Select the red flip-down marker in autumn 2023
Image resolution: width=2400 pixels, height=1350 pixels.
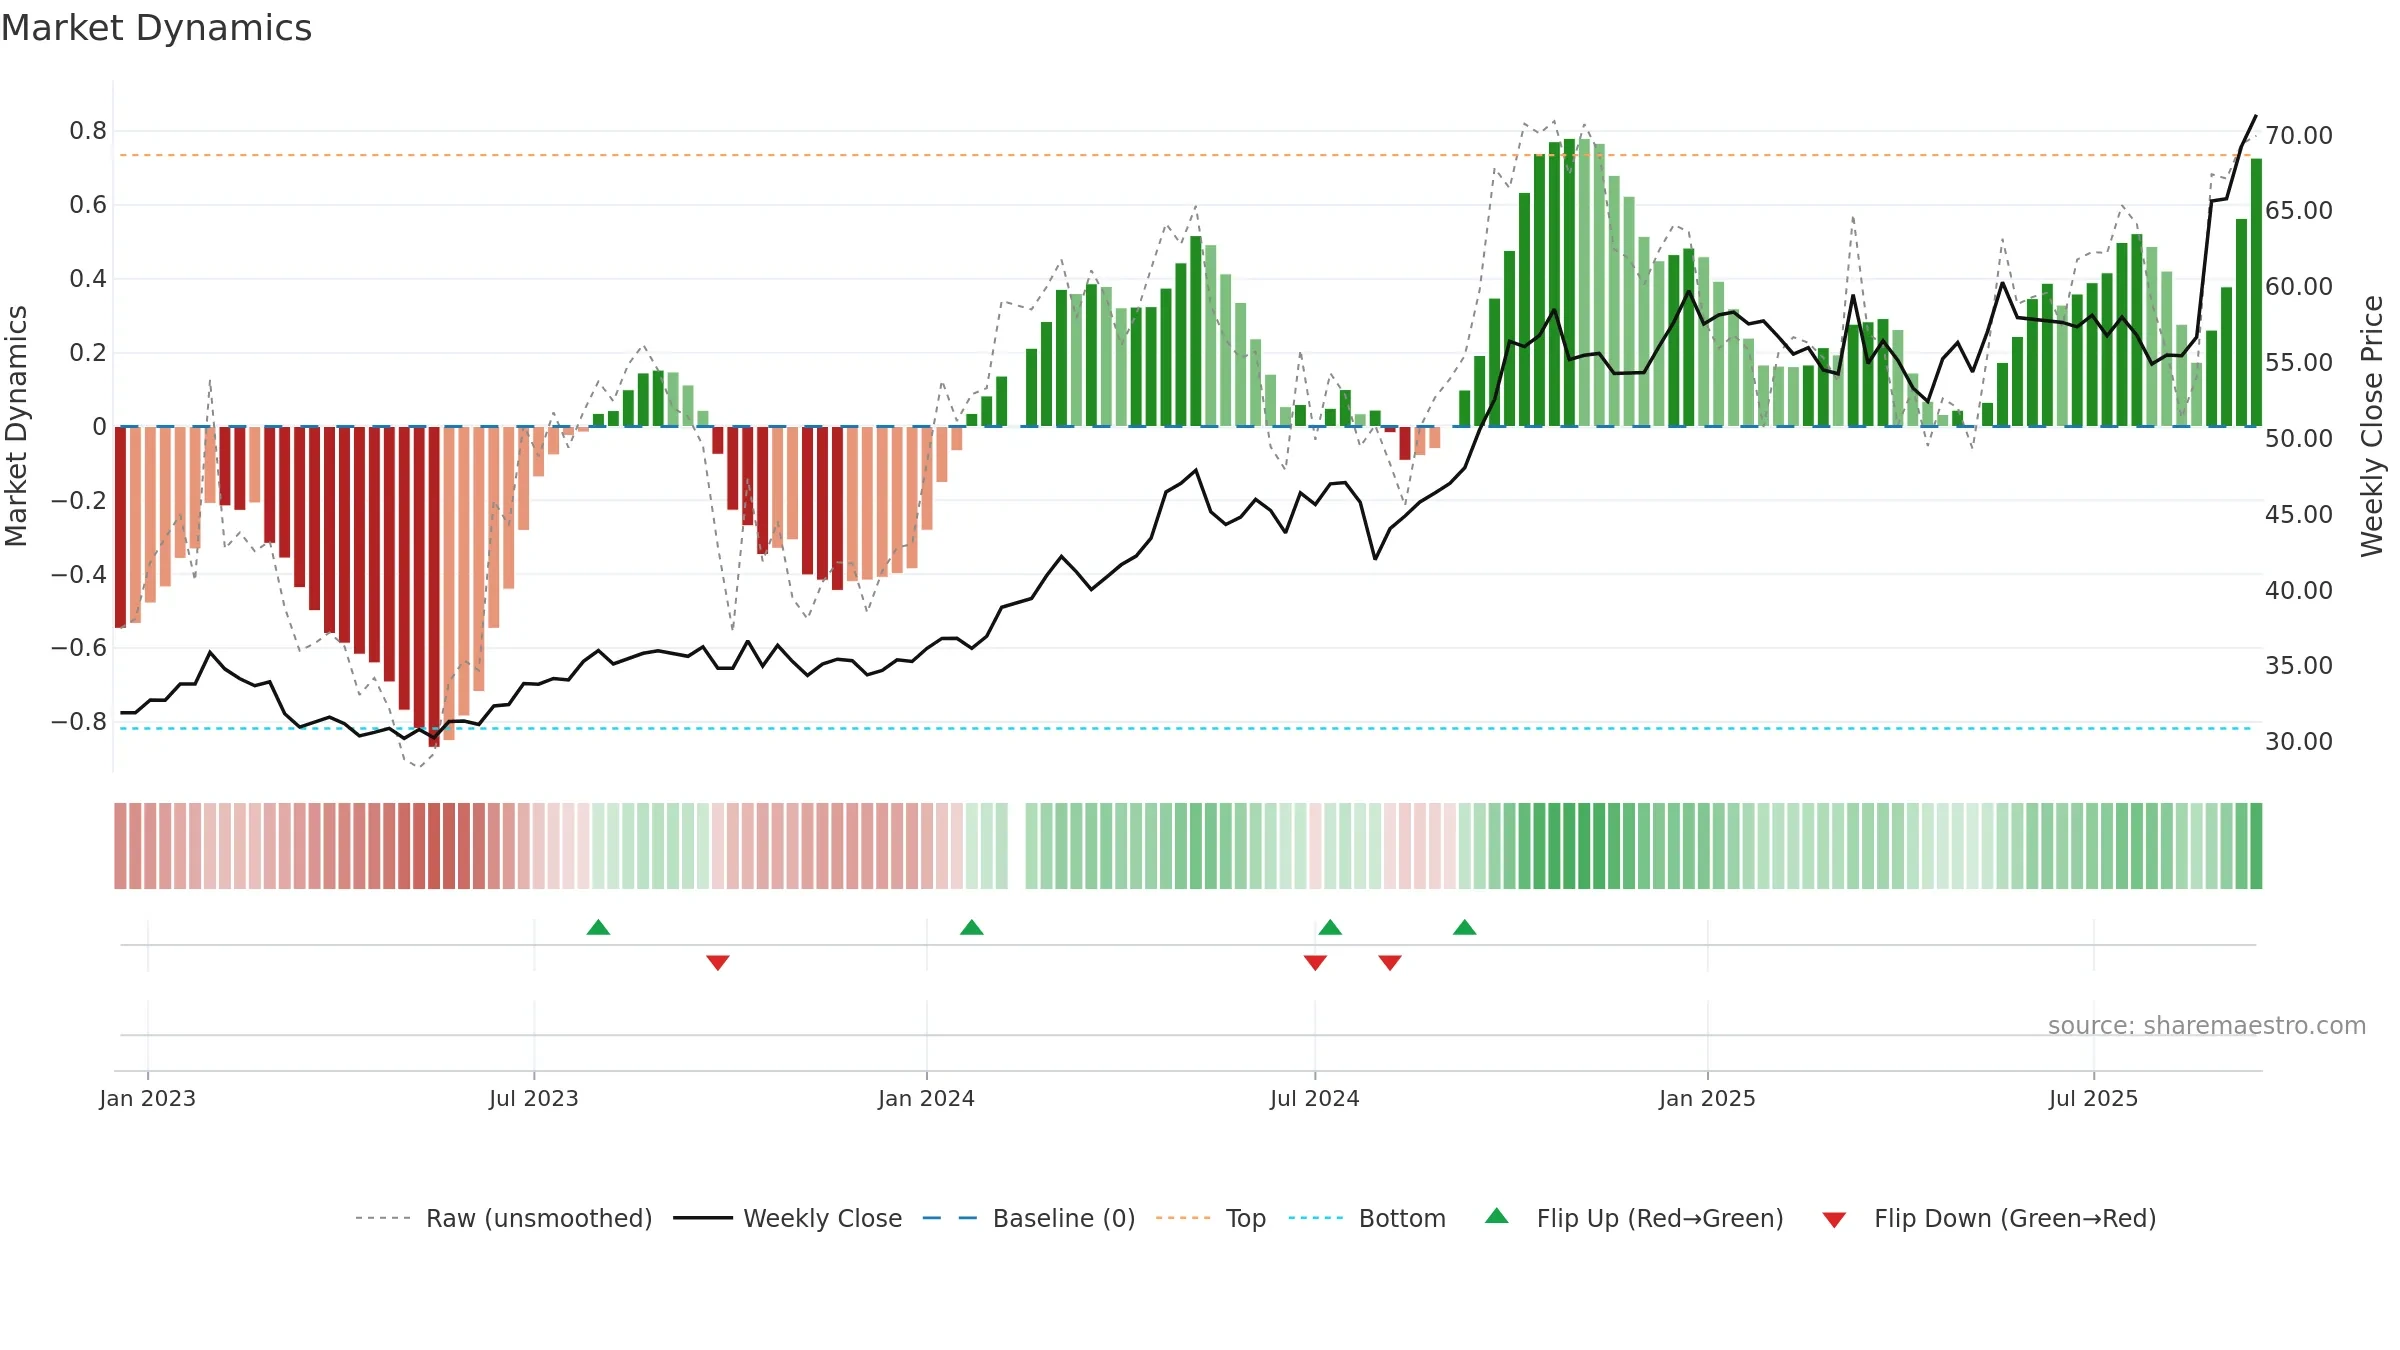(718, 962)
